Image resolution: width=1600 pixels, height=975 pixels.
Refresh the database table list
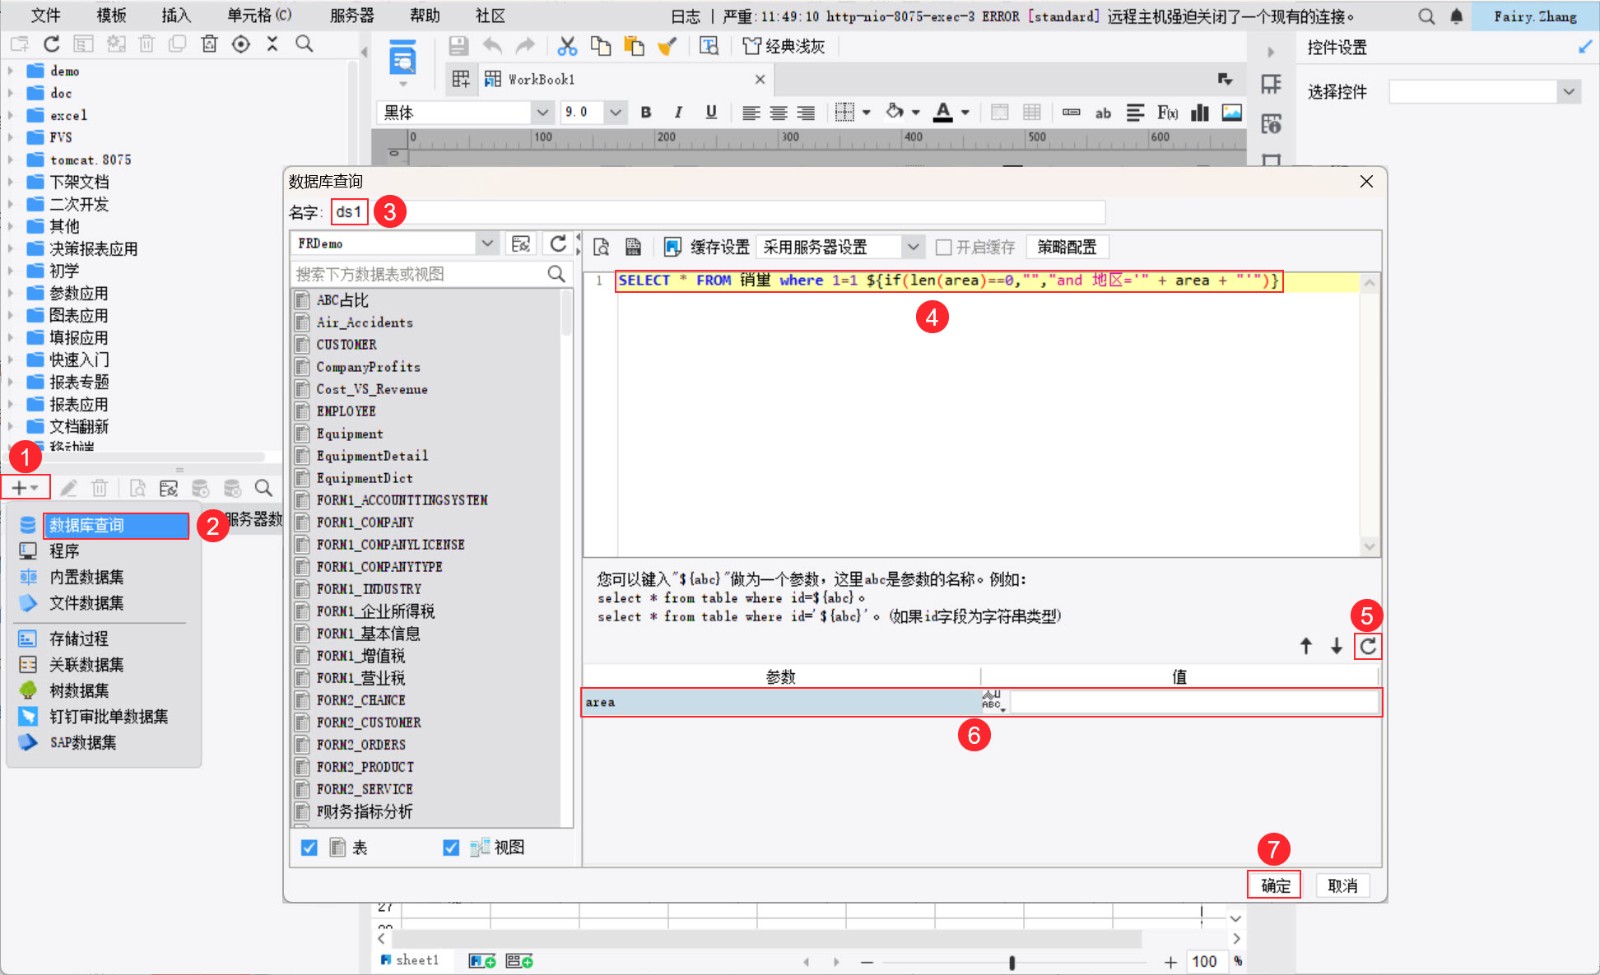point(558,243)
